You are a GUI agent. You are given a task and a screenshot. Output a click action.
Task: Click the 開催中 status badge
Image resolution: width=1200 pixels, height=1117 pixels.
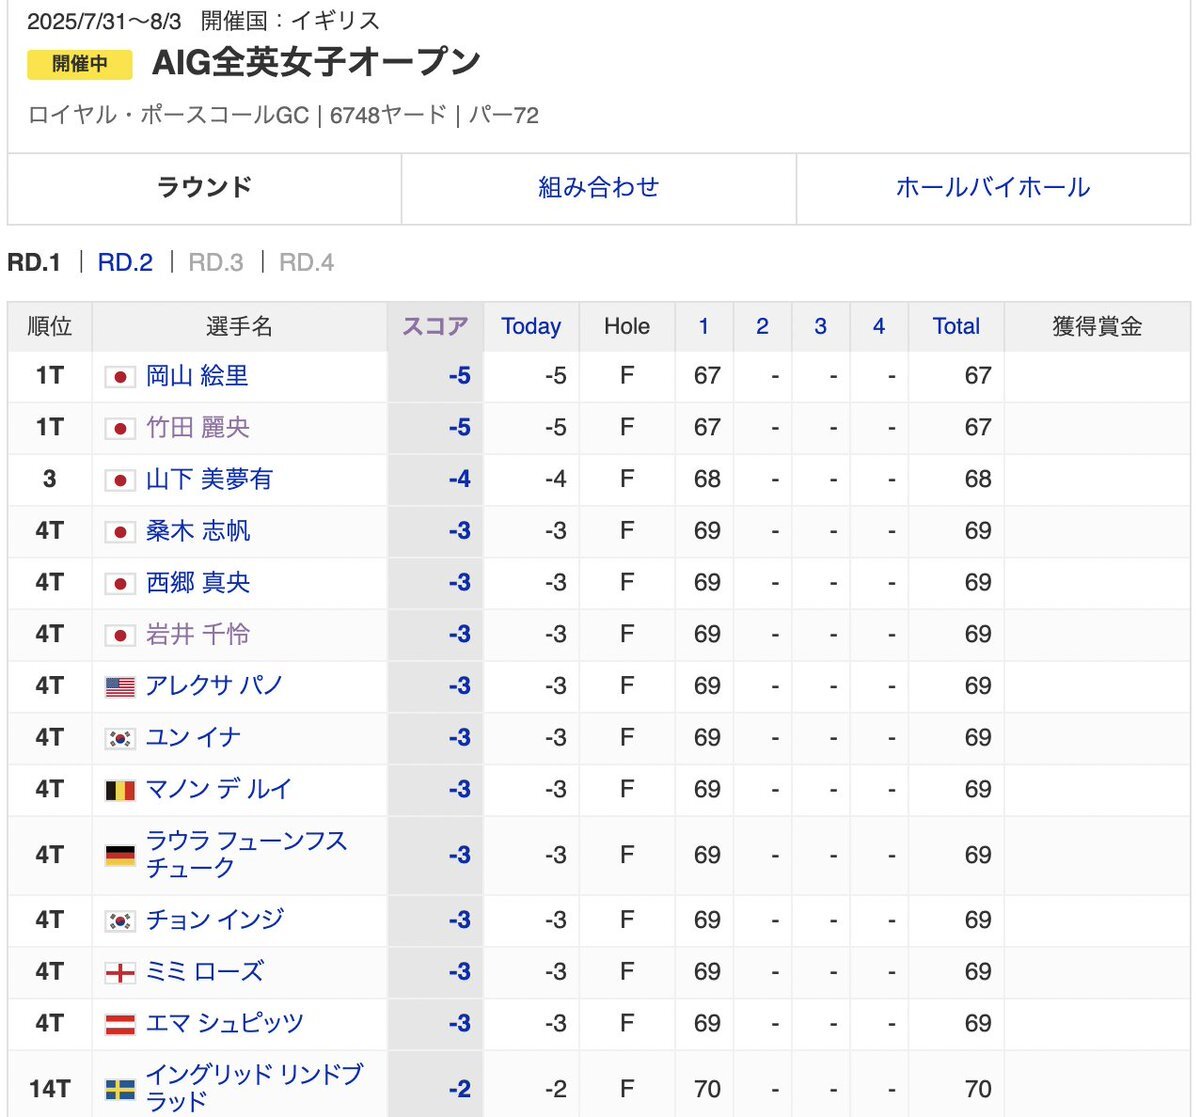pyautogui.click(x=80, y=64)
